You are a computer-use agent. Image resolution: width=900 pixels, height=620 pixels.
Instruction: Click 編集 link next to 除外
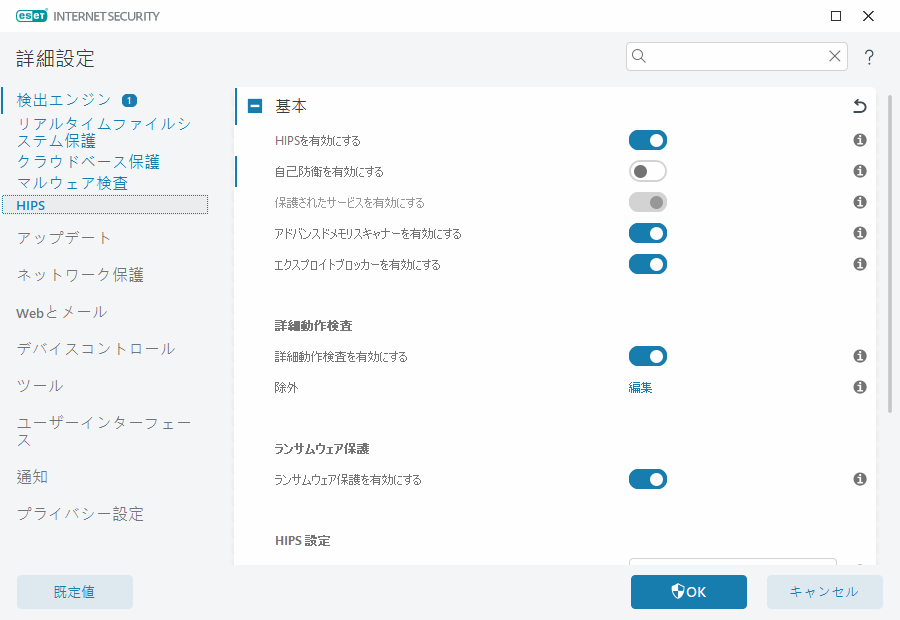[x=640, y=387]
